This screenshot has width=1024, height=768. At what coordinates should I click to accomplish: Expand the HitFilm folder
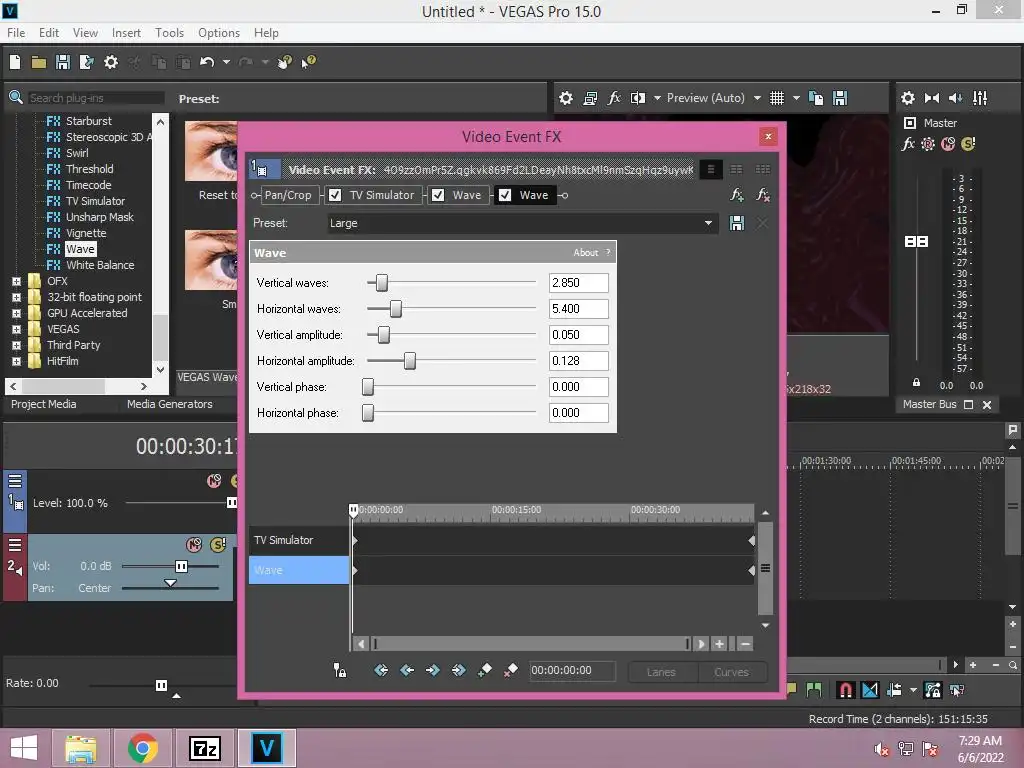16,361
